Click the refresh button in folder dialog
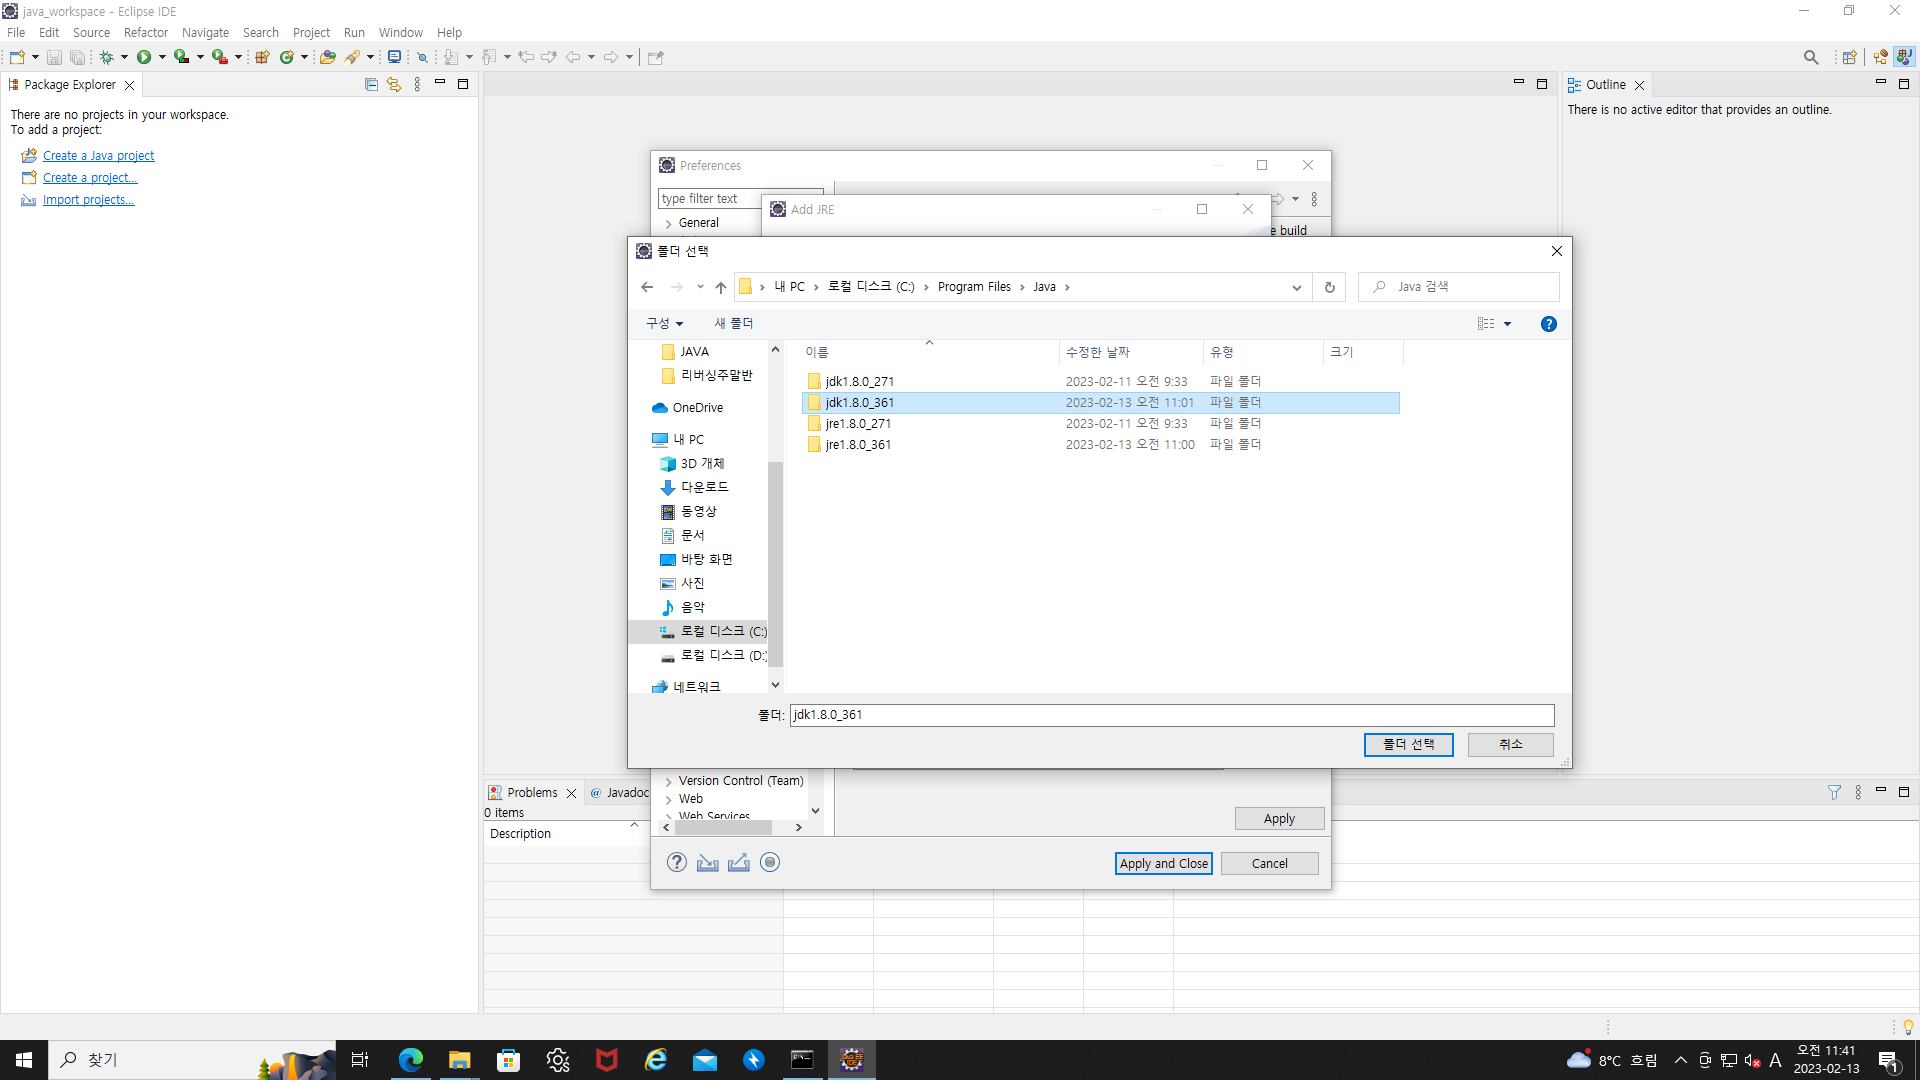This screenshot has height=1080, width=1920. point(1329,287)
